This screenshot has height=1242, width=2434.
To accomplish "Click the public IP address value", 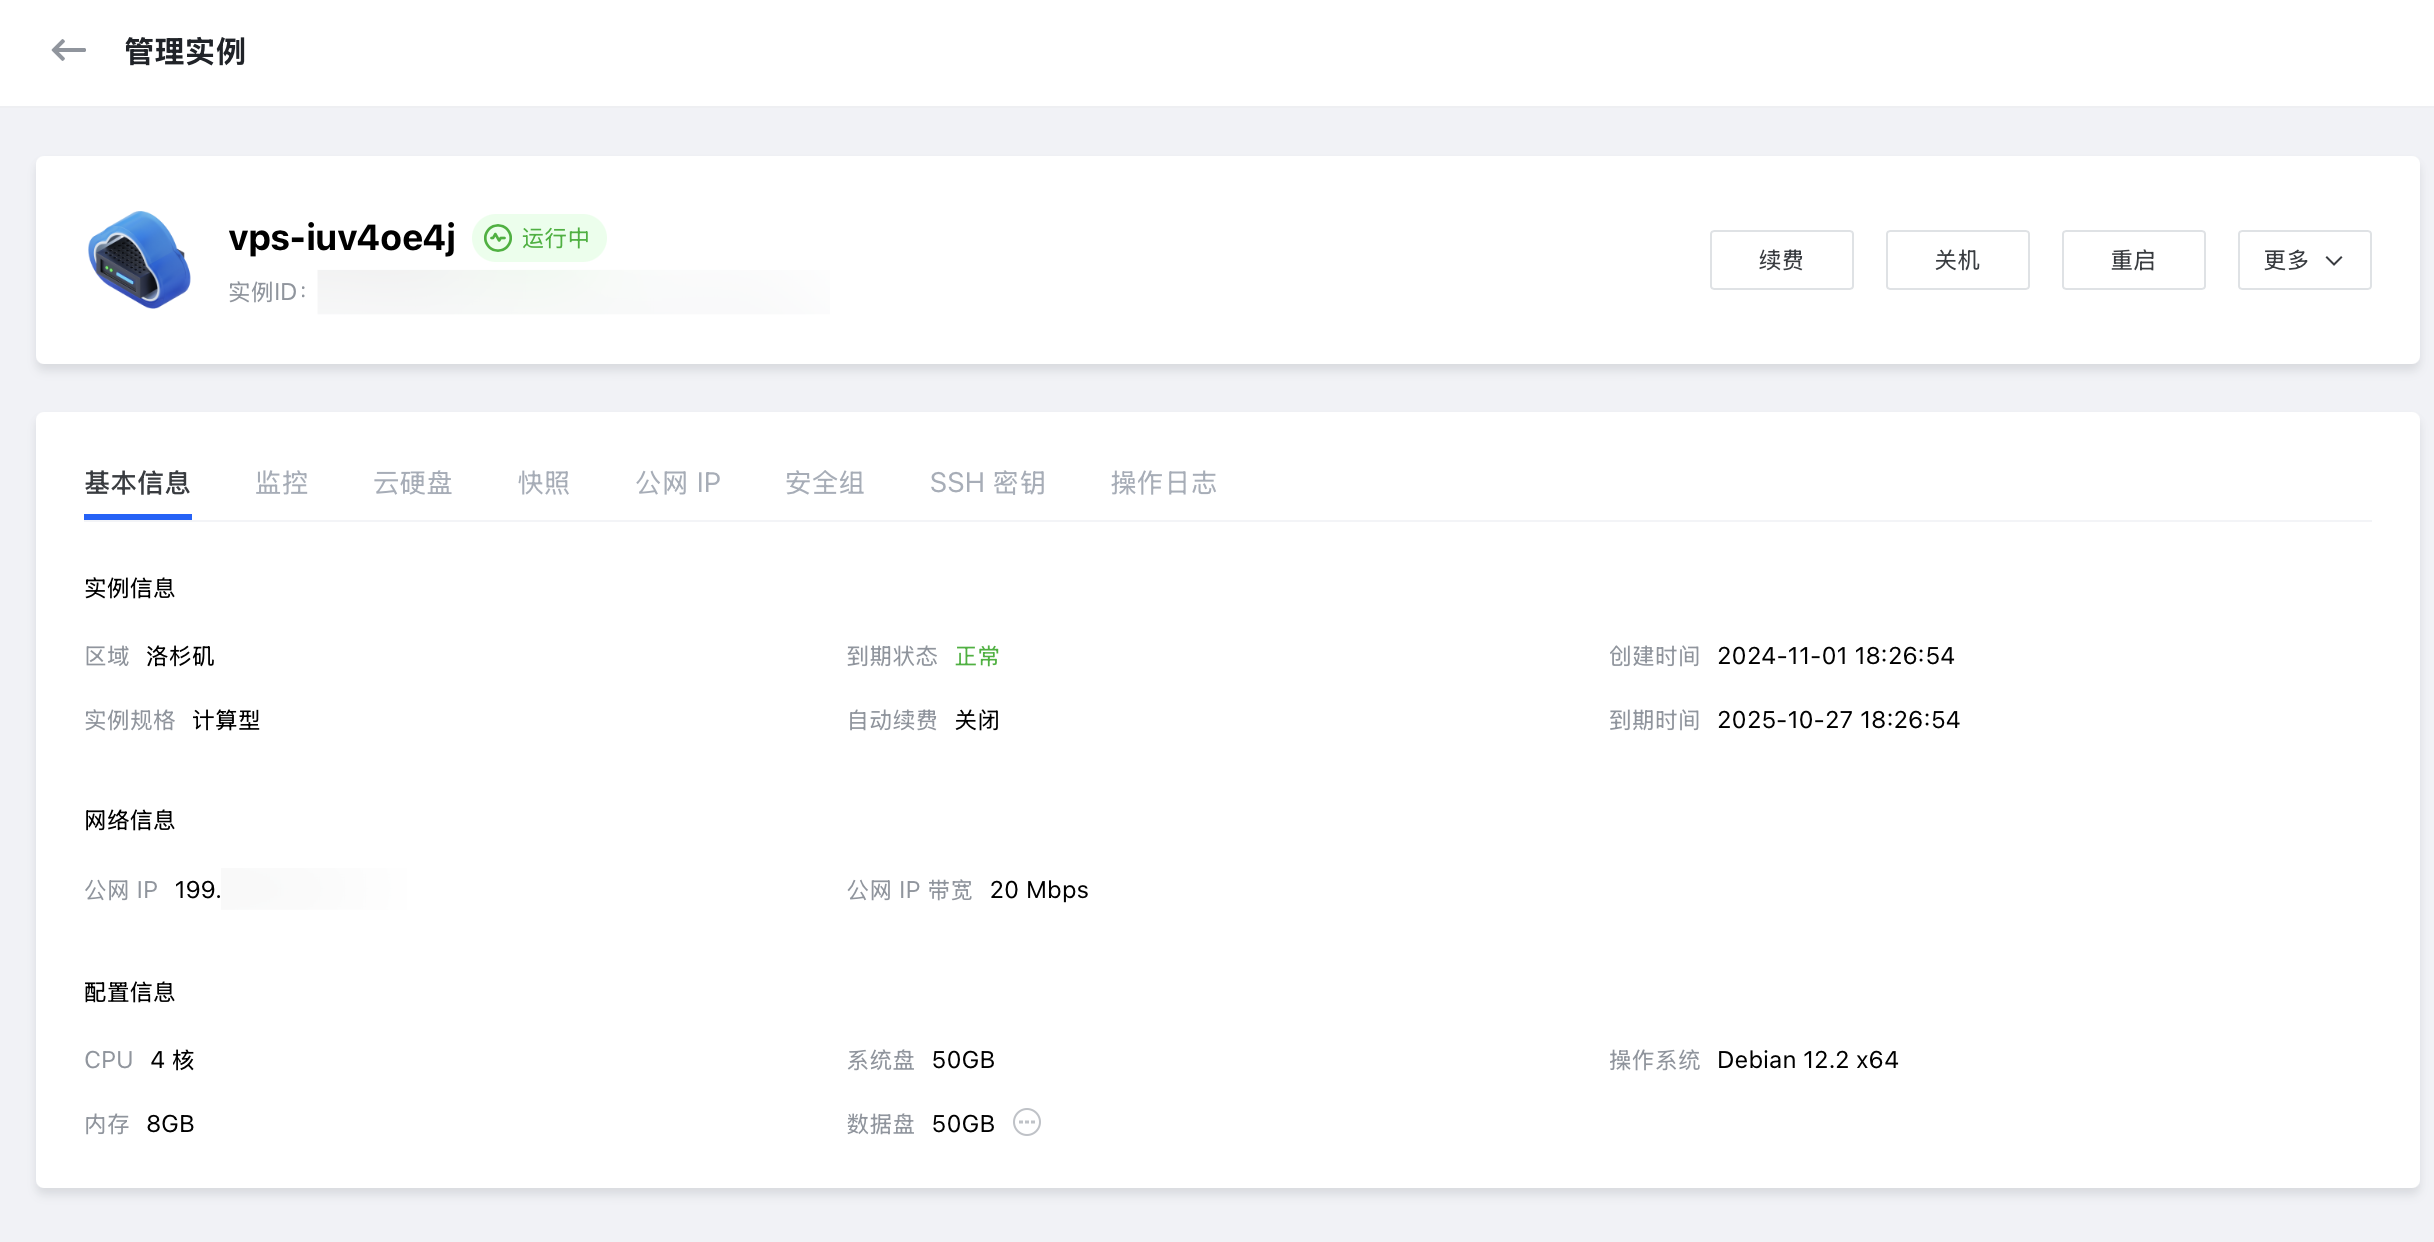I will (290, 890).
